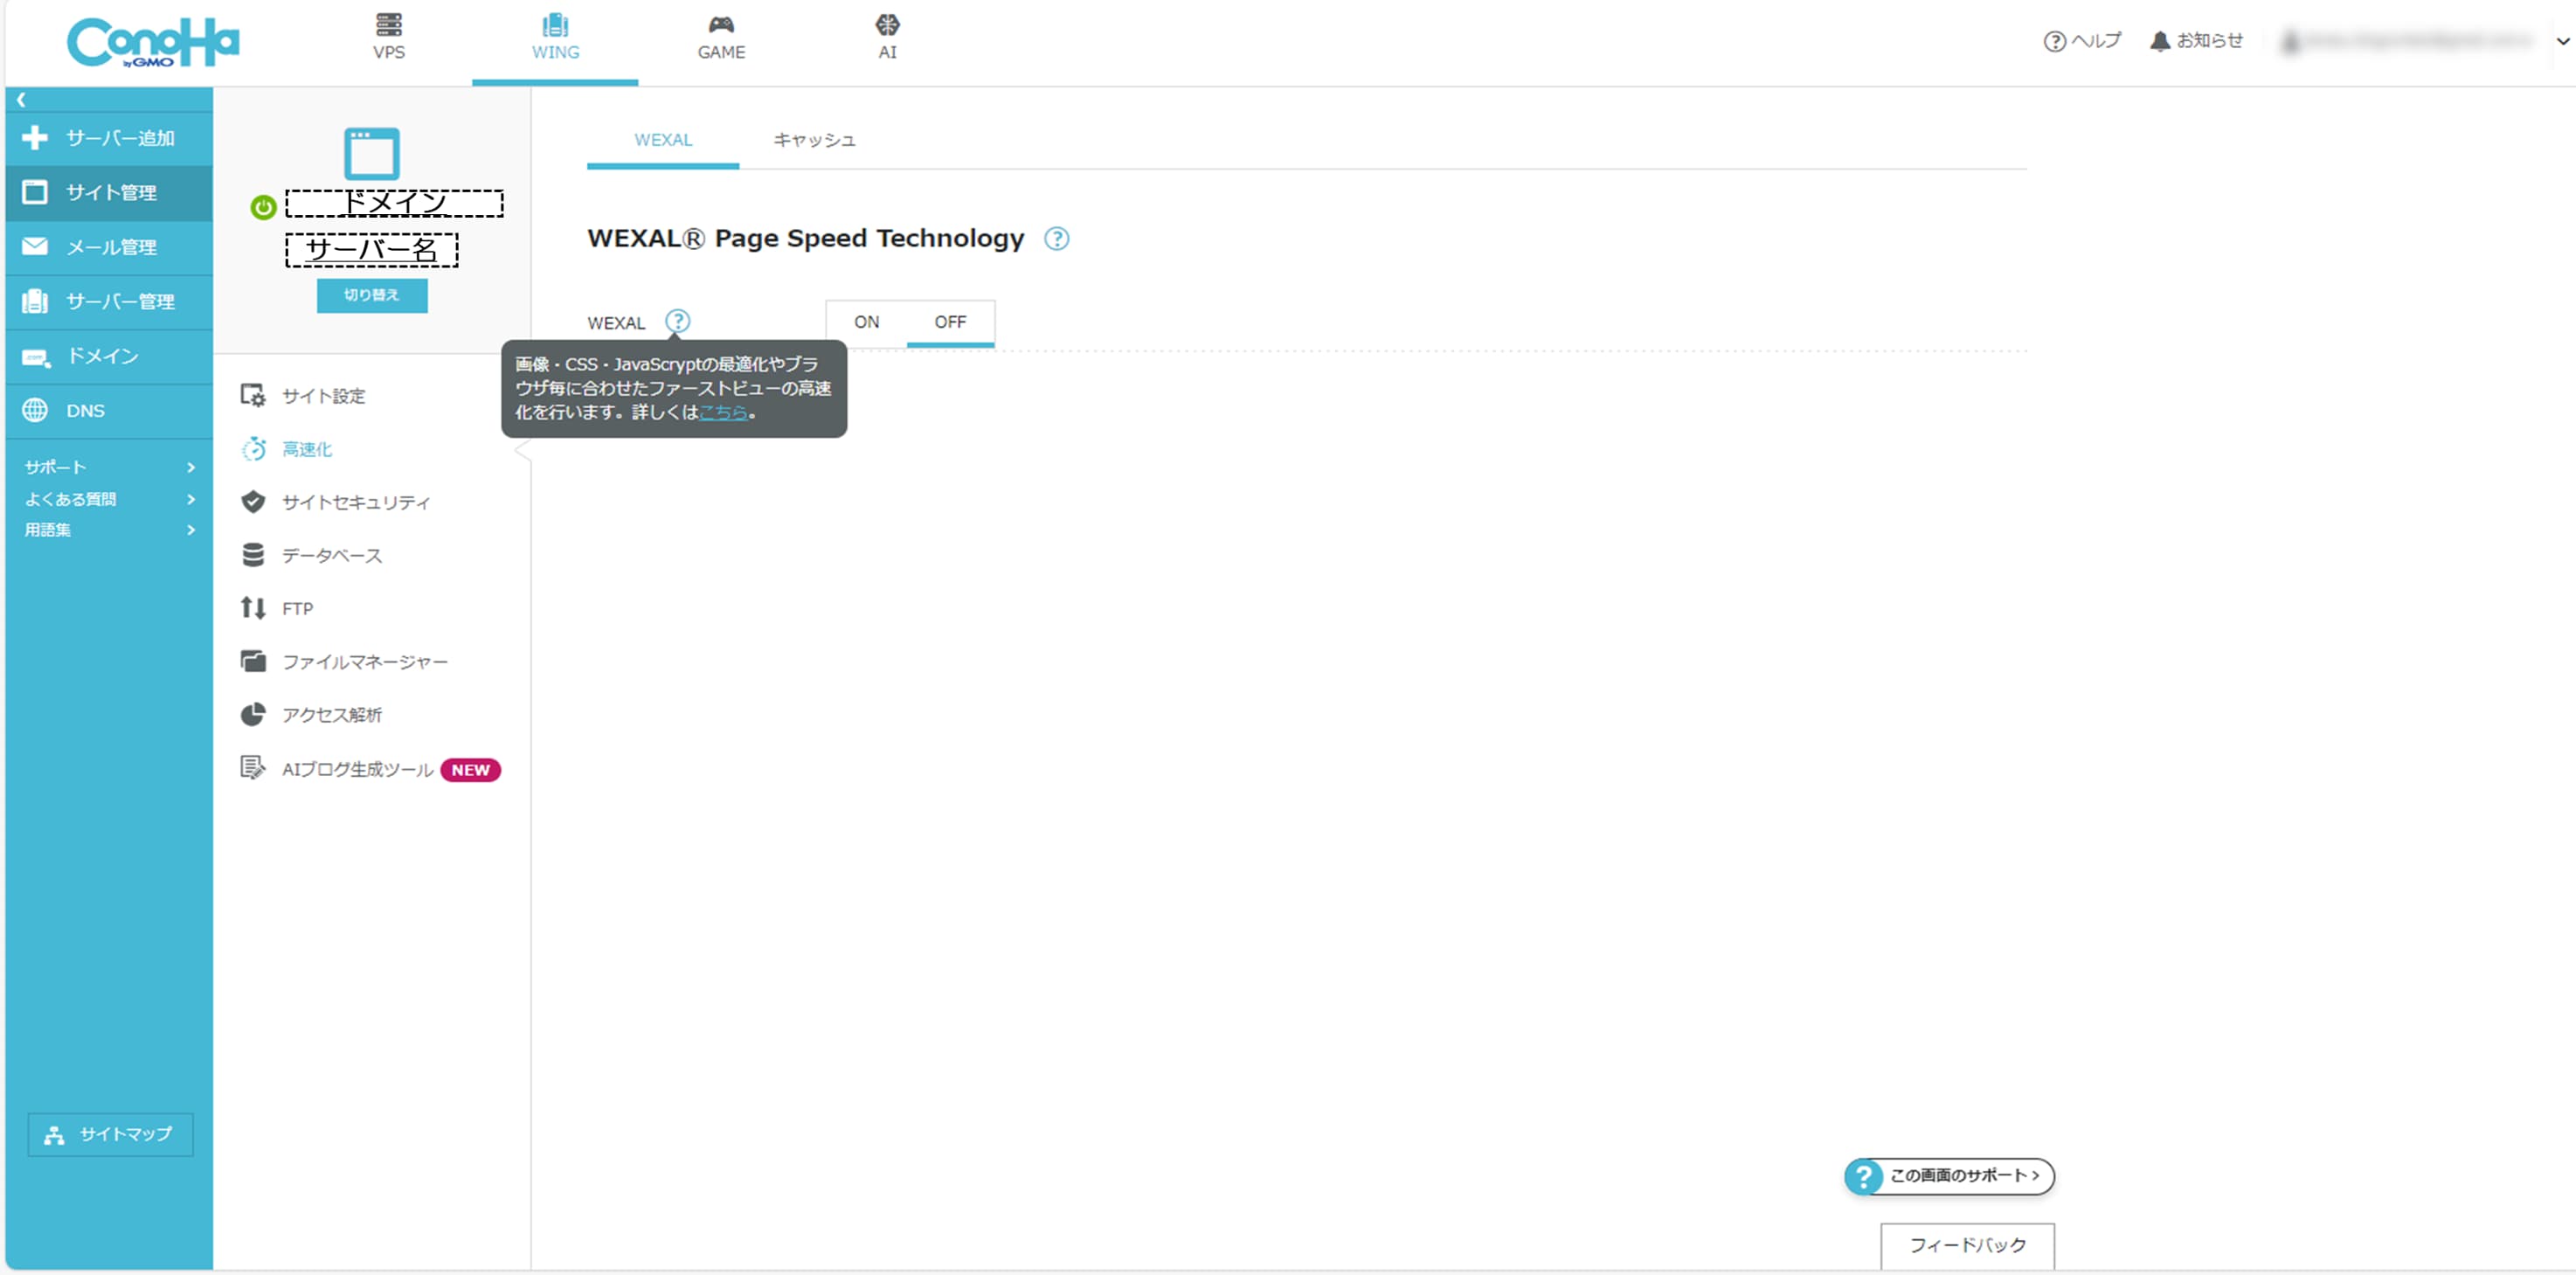Click the 高速化 label
The image size is (2576, 1275).
click(307, 450)
